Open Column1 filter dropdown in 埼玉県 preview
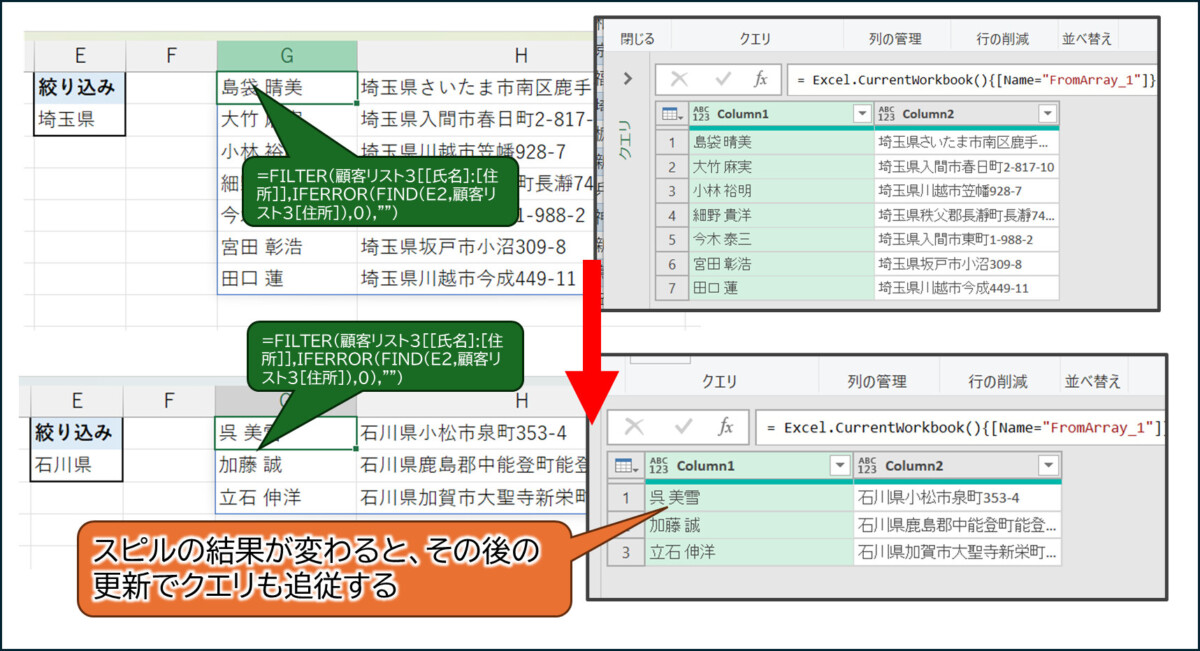This screenshot has width=1200, height=651. click(x=862, y=114)
